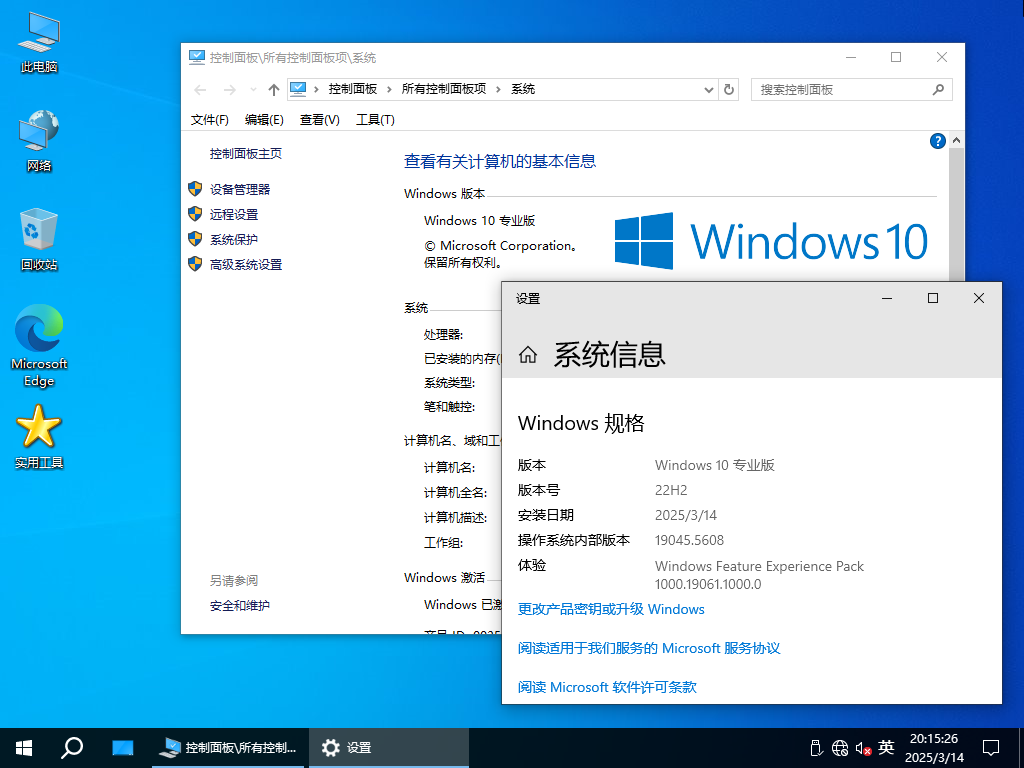
Task: Open the 文件(F) menu
Action: pyautogui.click(x=210, y=120)
